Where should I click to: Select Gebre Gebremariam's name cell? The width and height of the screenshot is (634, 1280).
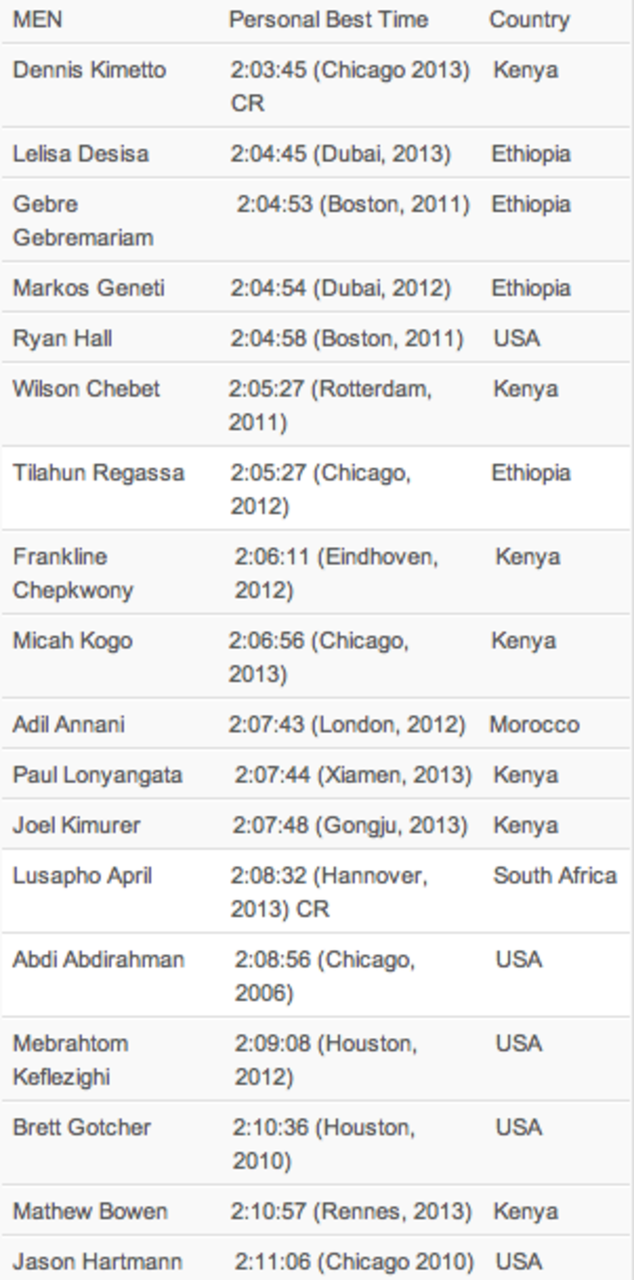83,221
